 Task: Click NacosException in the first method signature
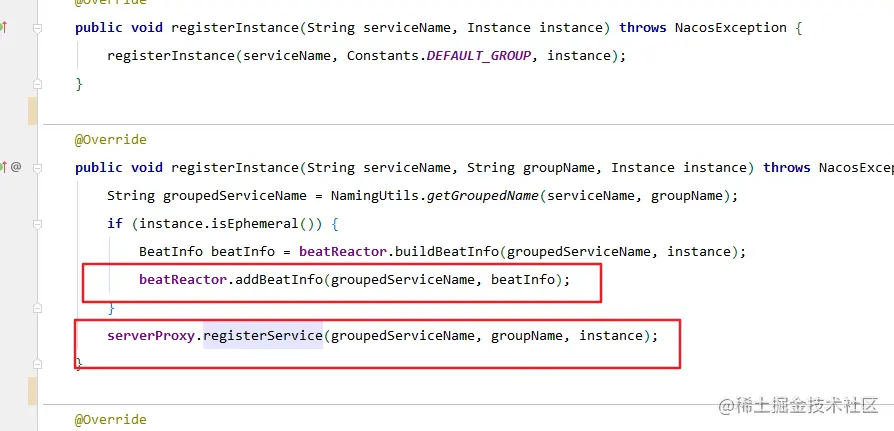(731, 28)
